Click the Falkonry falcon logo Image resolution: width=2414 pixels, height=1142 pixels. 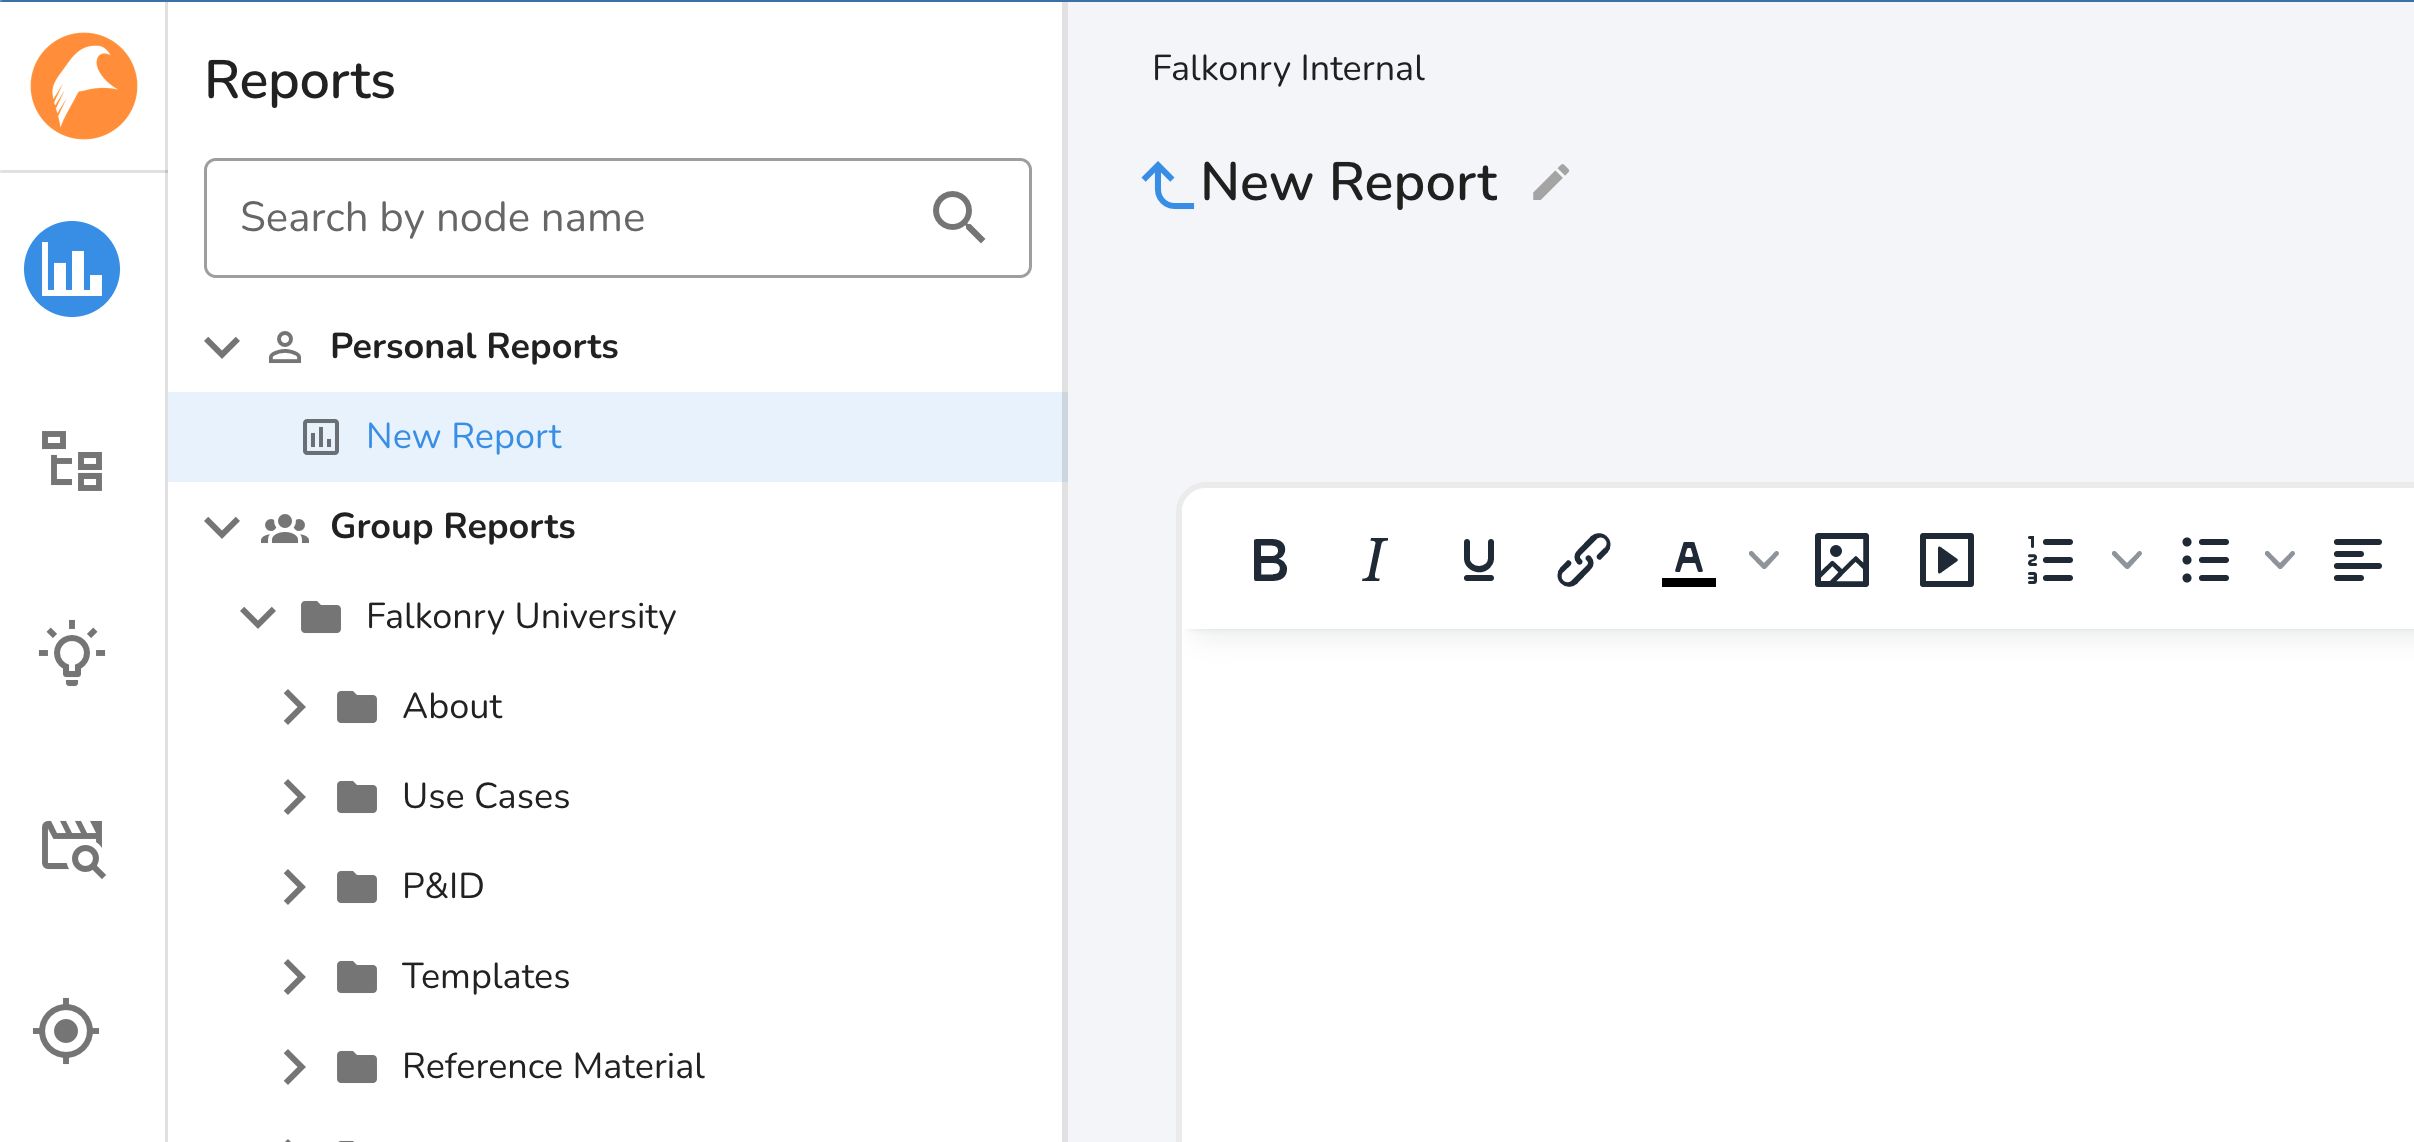84,86
